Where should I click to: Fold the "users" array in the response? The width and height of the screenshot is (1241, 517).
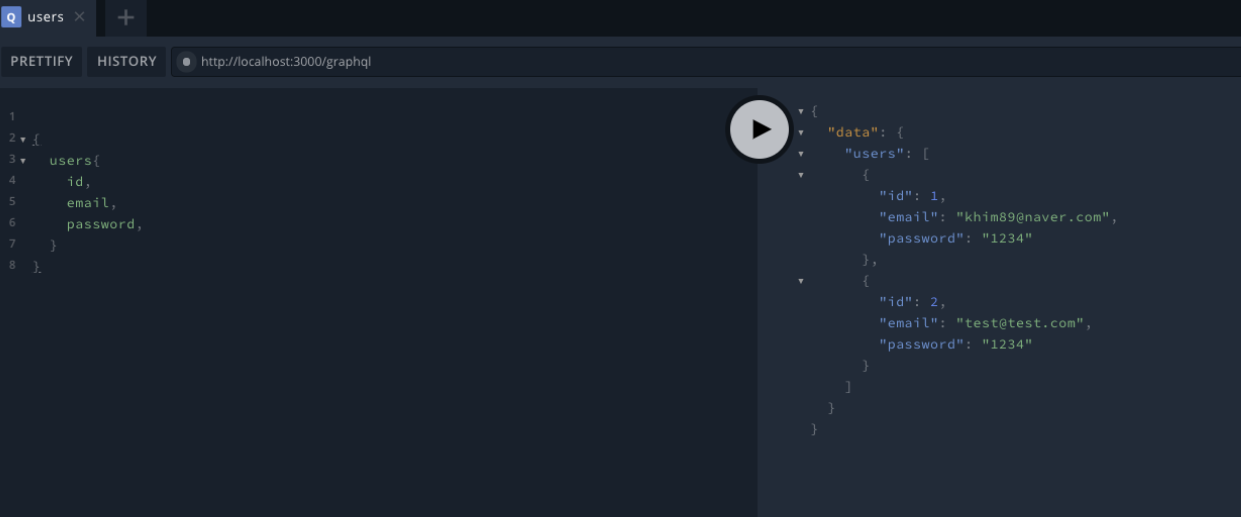(801, 154)
